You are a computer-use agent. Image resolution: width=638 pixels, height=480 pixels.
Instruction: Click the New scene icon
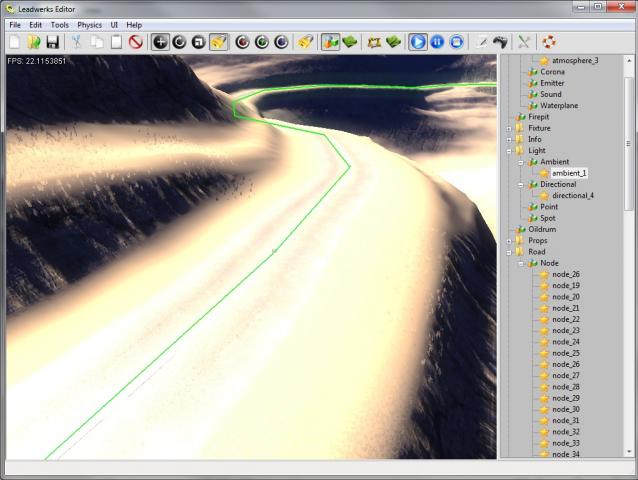[x=15, y=42]
